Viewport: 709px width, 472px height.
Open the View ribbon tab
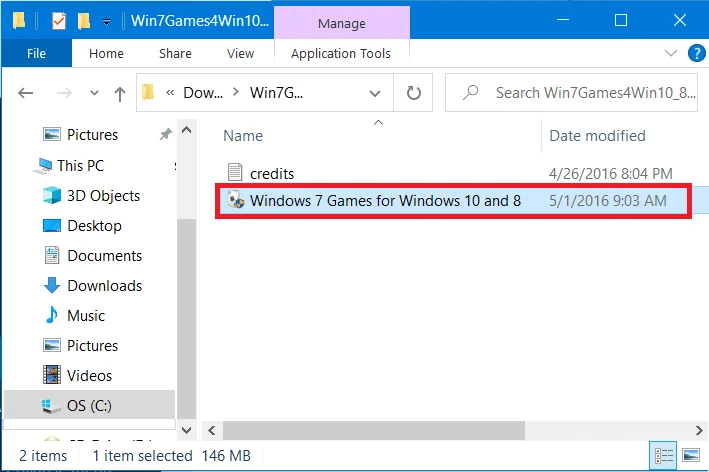click(x=240, y=53)
